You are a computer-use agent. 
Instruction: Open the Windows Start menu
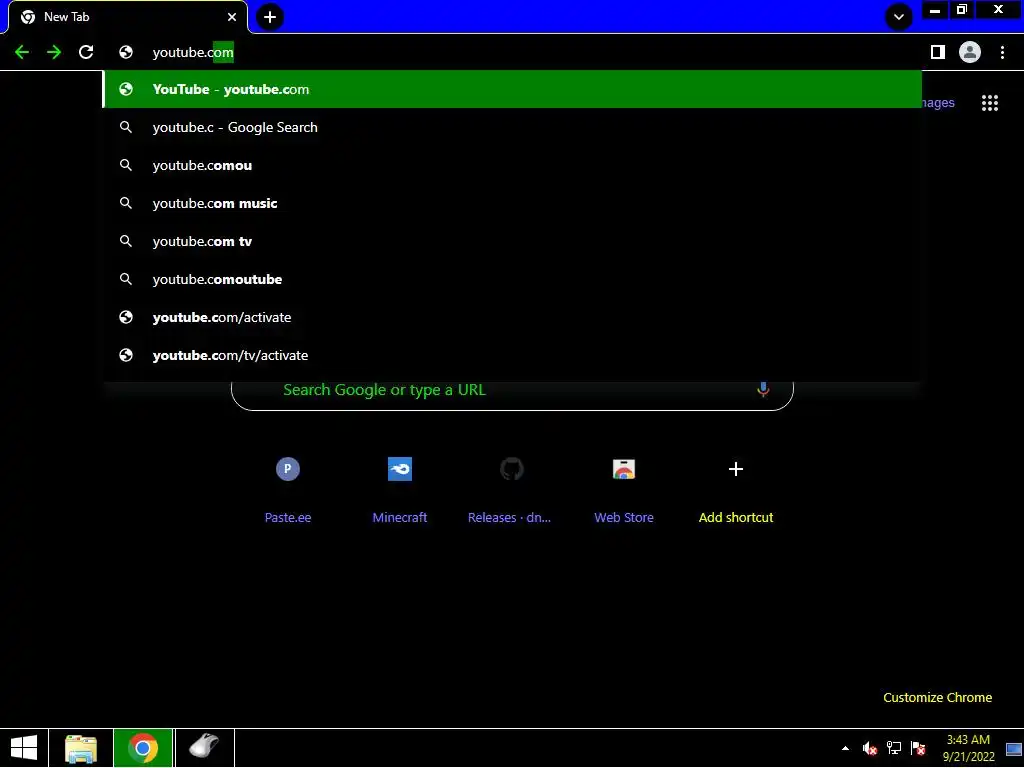pyautogui.click(x=24, y=748)
